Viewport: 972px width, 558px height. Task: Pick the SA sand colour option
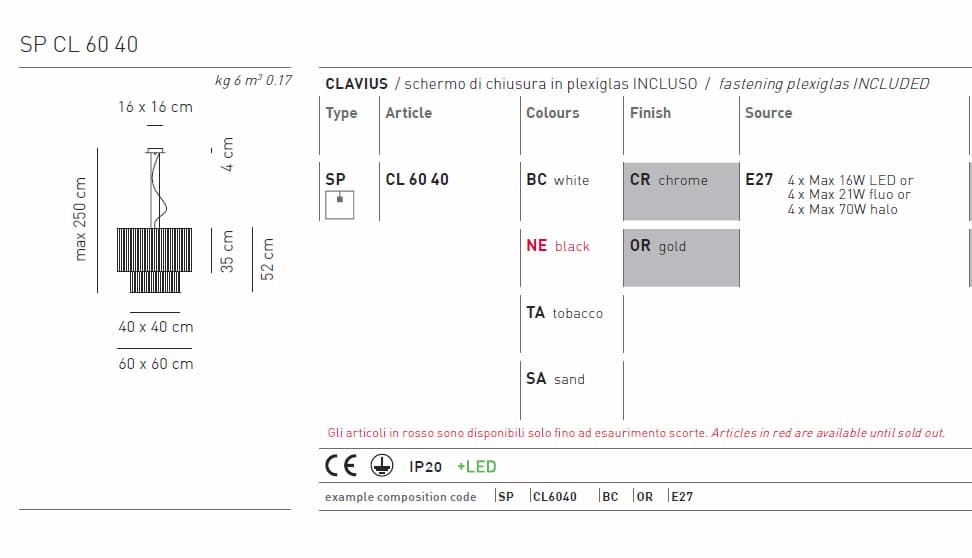coord(555,379)
